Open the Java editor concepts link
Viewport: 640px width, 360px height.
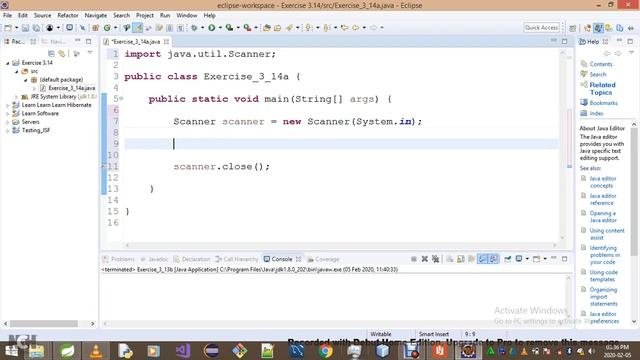pos(602,182)
